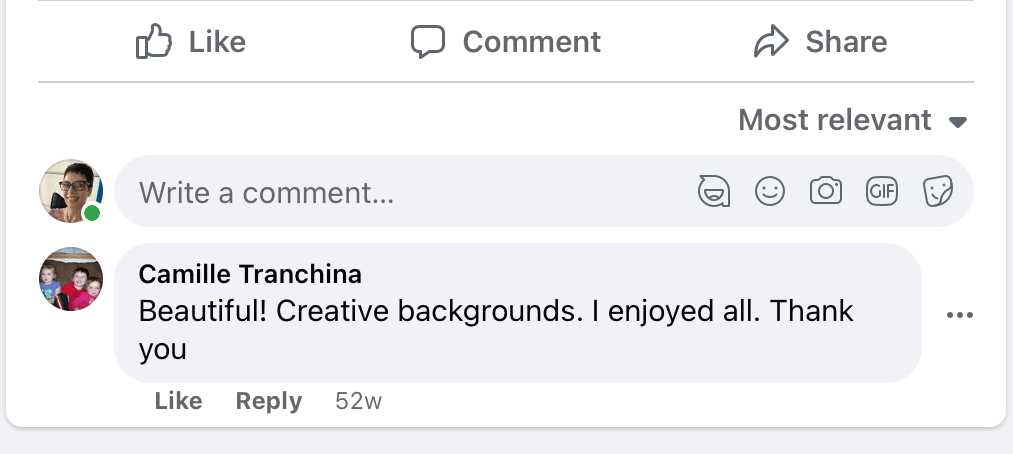The width and height of the screenshot is (1013, 454).
Task: Click the speech bubble Comment icon
Action: coord(428,42)
